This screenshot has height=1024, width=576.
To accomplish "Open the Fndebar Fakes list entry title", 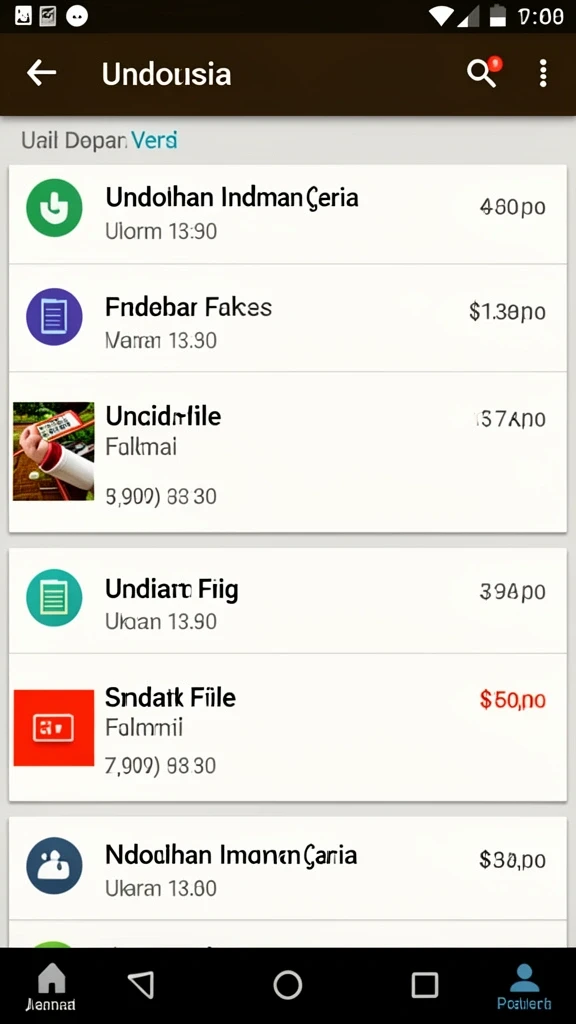I will coord(189,307).
